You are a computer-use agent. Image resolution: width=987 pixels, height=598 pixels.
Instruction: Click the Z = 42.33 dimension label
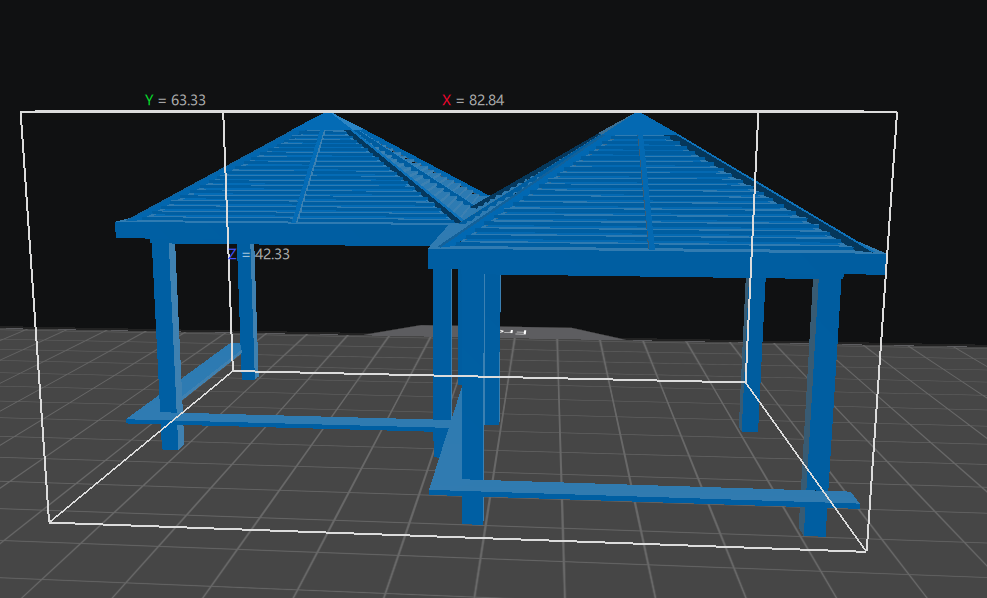click(259, 254)
